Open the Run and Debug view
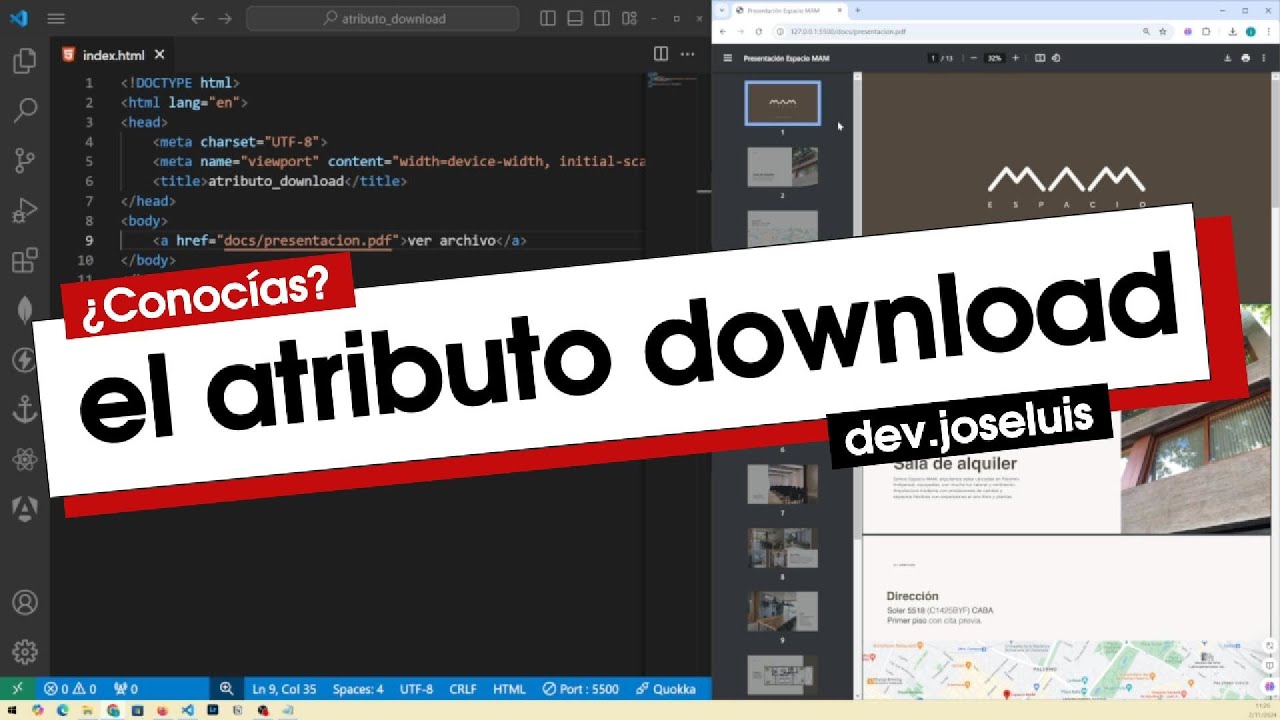The image size is (1280, 720). (24, 211)
